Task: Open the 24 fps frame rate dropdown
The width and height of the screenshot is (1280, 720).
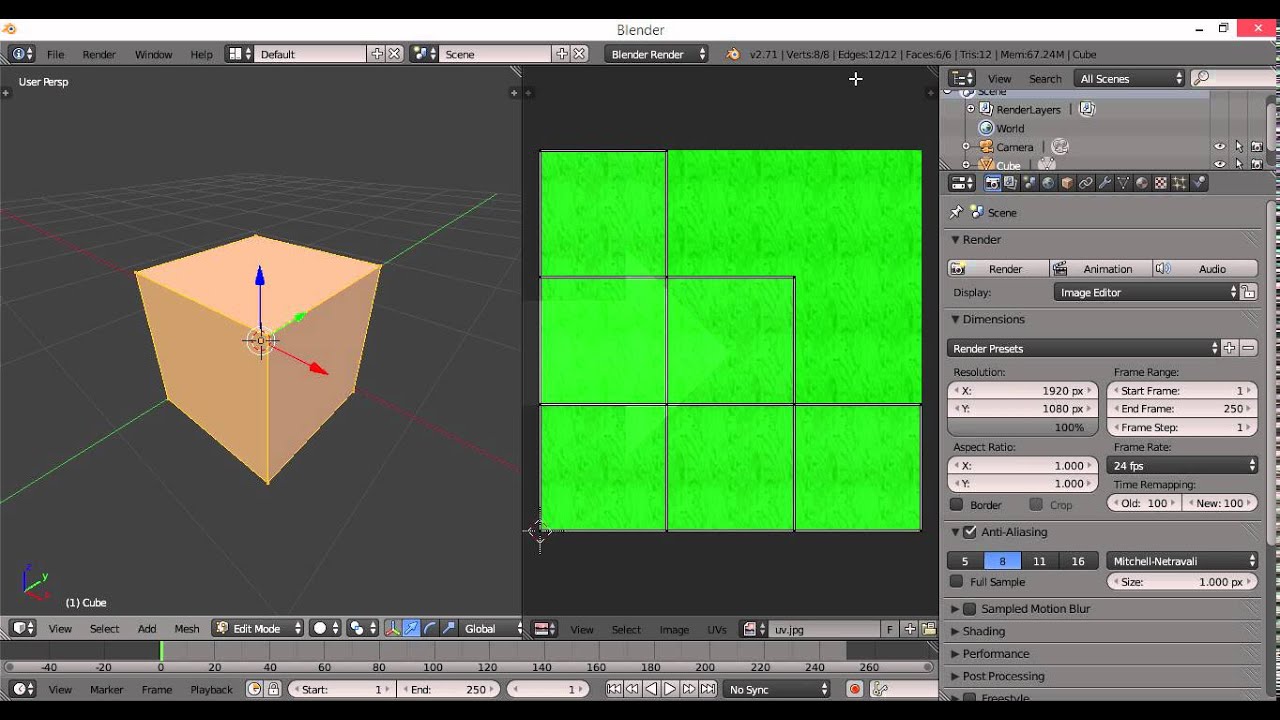Action: click(1182, 466)
